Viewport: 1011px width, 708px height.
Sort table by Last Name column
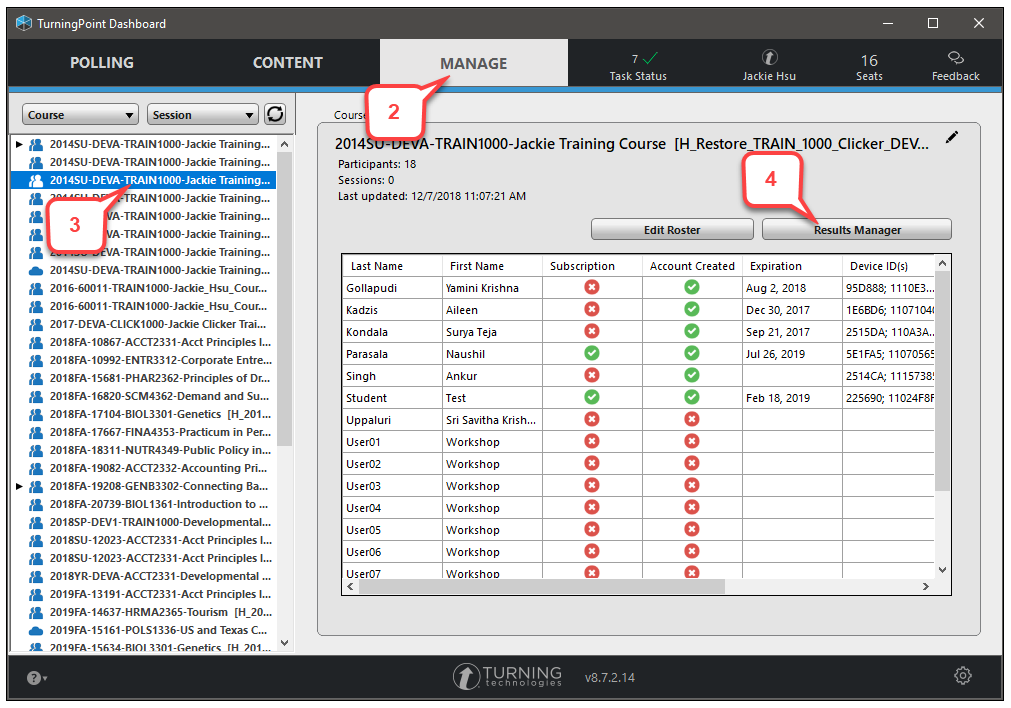point(393,266)
